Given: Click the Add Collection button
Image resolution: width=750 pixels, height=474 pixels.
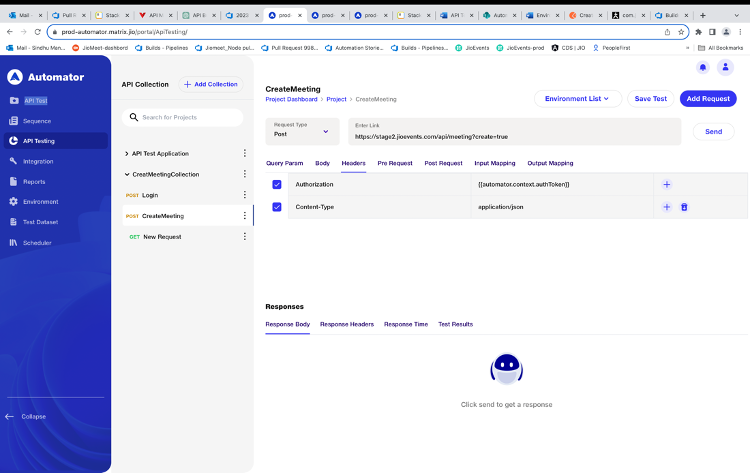Looking at the screenshot, I should (x=210, y=84).
